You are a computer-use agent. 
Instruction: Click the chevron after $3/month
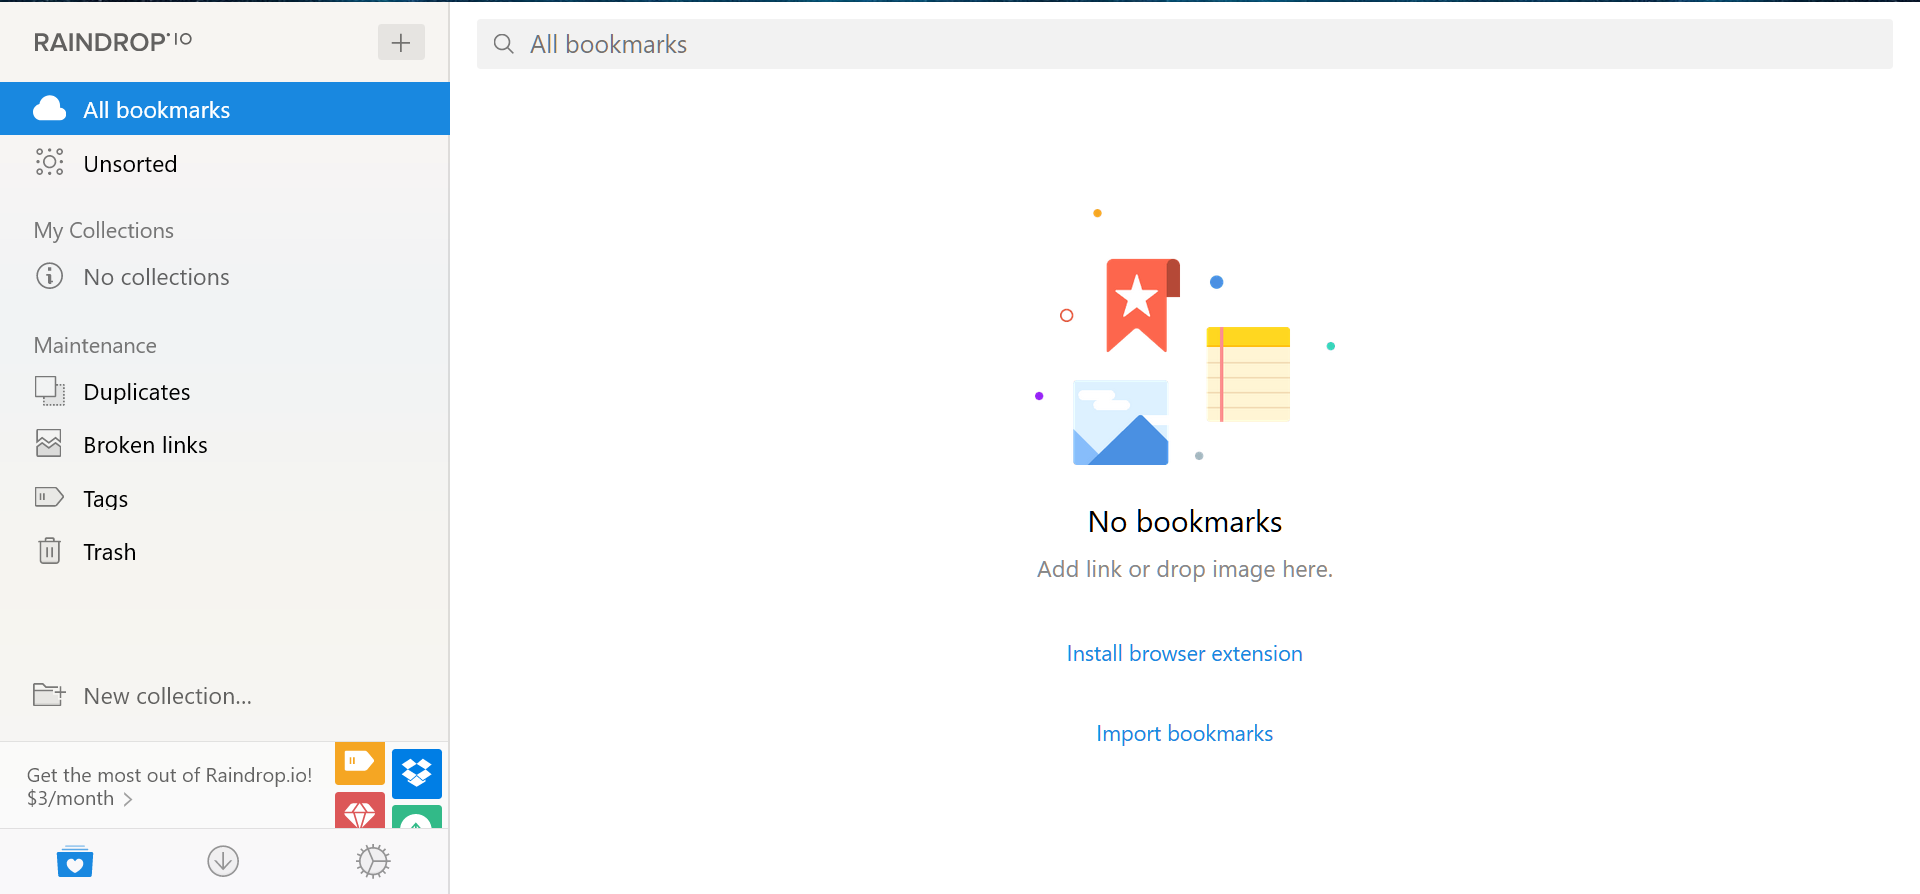point(128,799)
